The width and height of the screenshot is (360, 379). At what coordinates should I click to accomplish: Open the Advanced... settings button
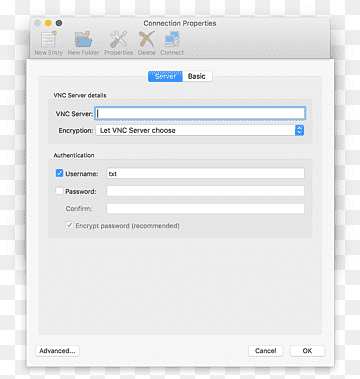coord(57,351)
